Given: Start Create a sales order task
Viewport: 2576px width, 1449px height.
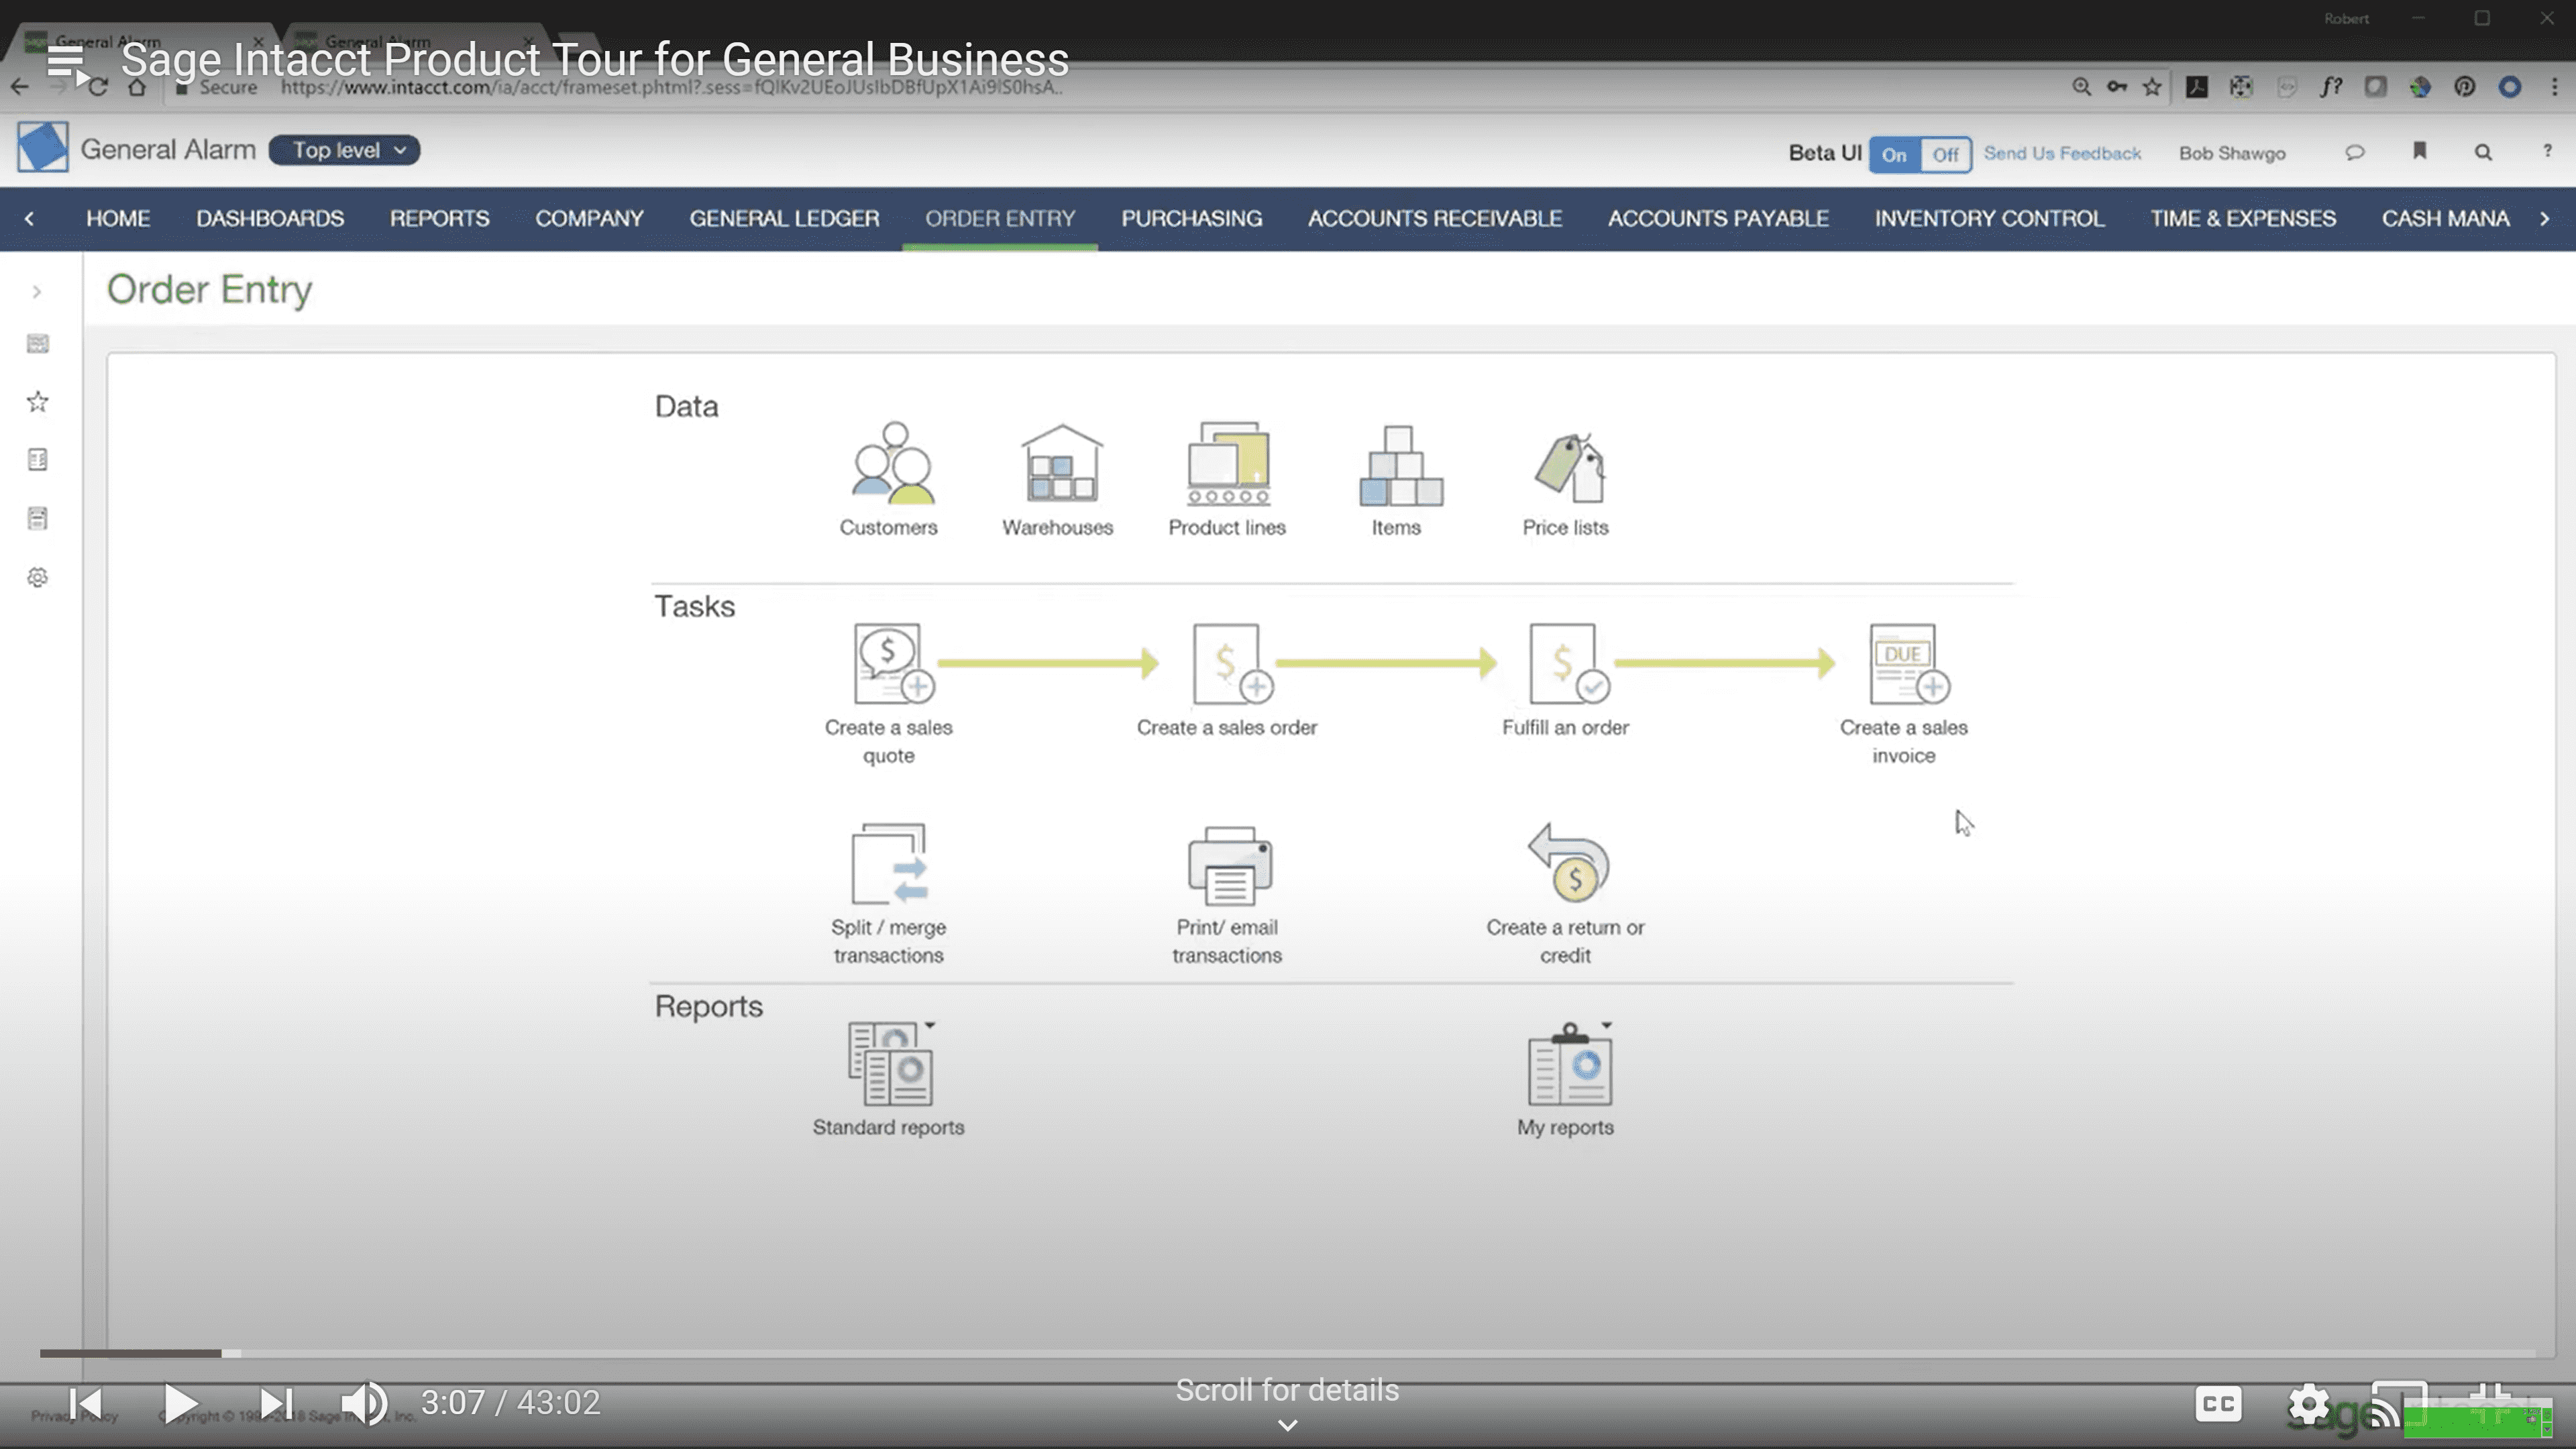Looking at the screenshot, I should [x=1232, y=664].
